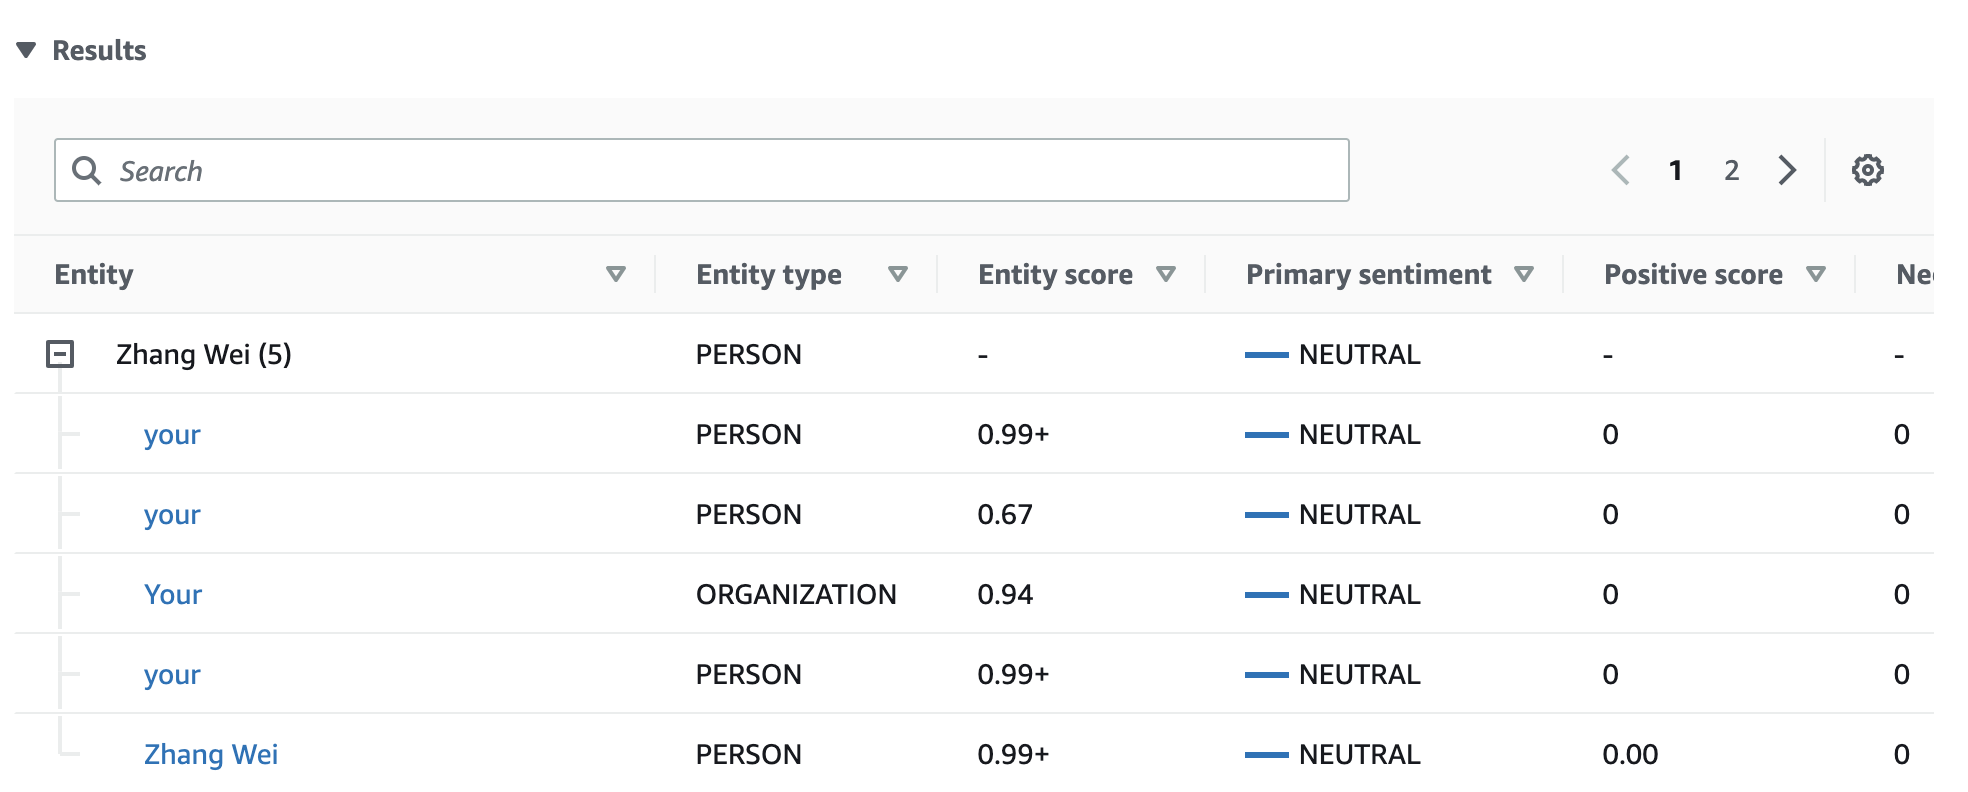Image resolution: width=1968 pixels, height=792 pixels.
Task: Open the 'your' link with score 0.67
Action: [x=172, y=514]
